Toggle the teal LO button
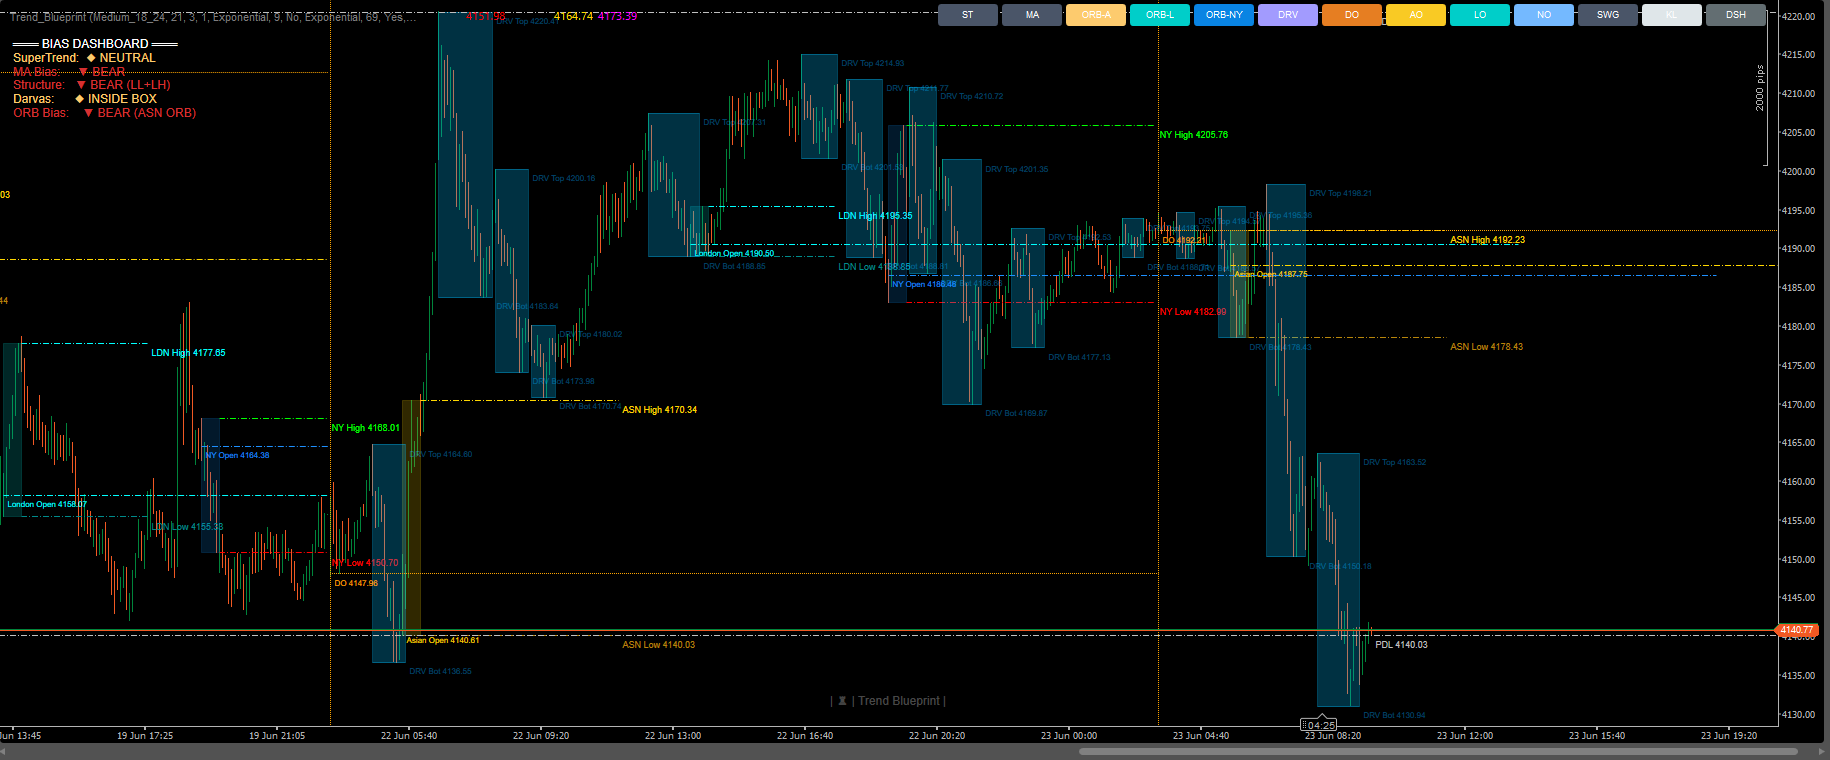Viewport: 1830px width, 760px height. pos(1480,15)
